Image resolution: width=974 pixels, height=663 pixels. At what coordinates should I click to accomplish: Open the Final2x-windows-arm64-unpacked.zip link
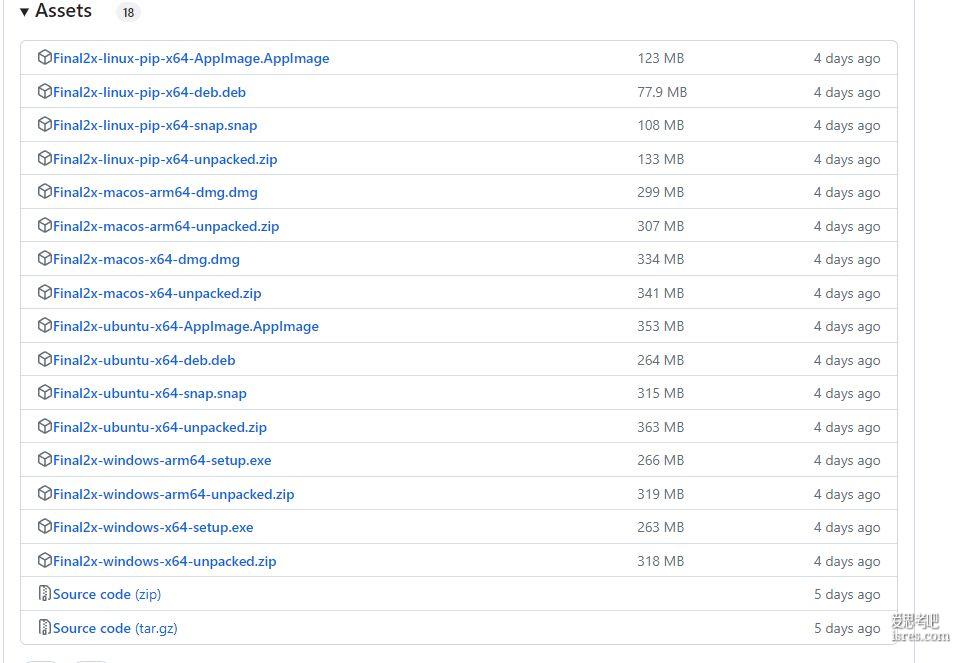[173, 495]
